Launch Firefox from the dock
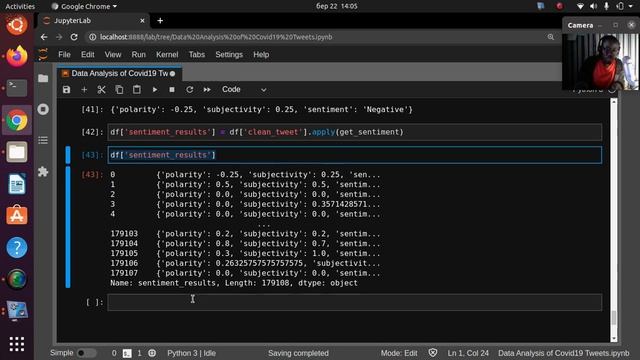The width and height of the screenshot is (640, 360). pos(17,56)
